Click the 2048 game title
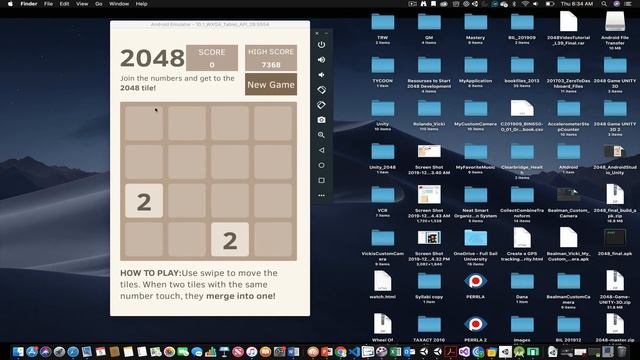Image resolution: width=640 pixels, height=360 pixels. [152, 58]
